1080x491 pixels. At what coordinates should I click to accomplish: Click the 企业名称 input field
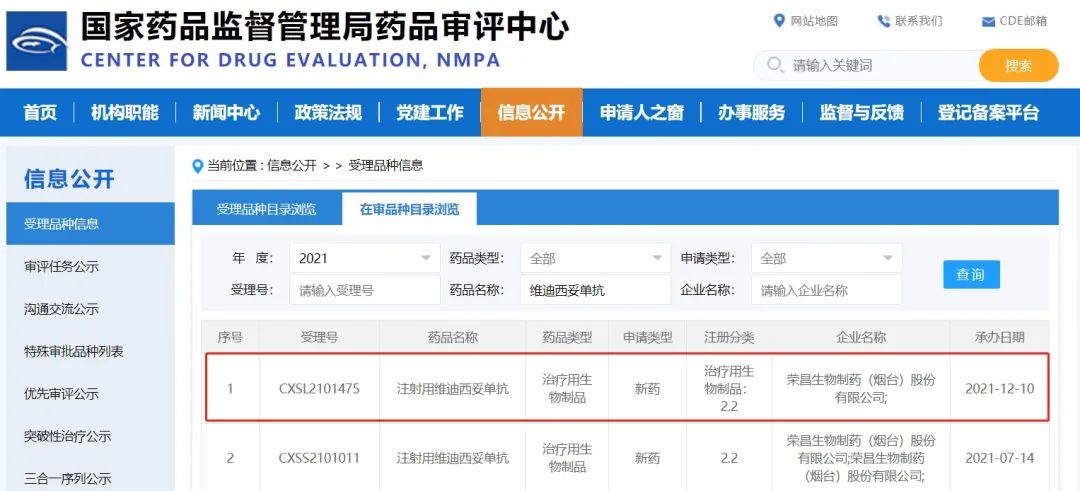827,290
